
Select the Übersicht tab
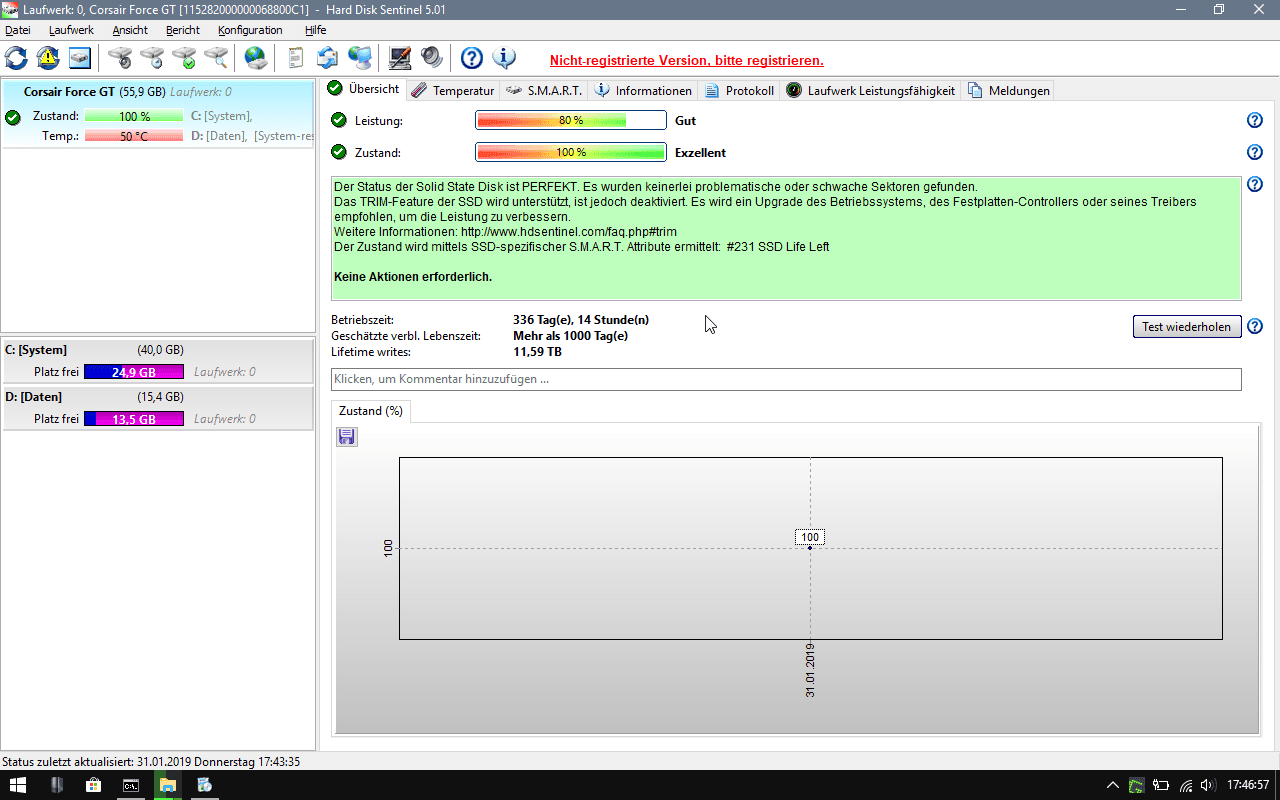tap(365, 89)
